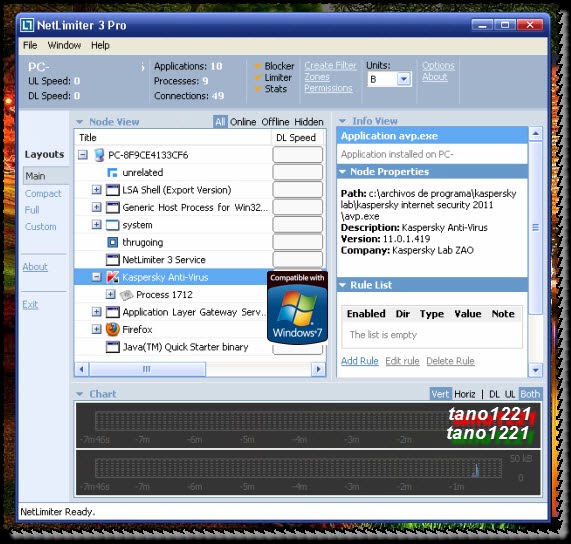Viewport: 571px width, 544px height.
Task: Expand the Firefox node
Action: click(97, 329)
